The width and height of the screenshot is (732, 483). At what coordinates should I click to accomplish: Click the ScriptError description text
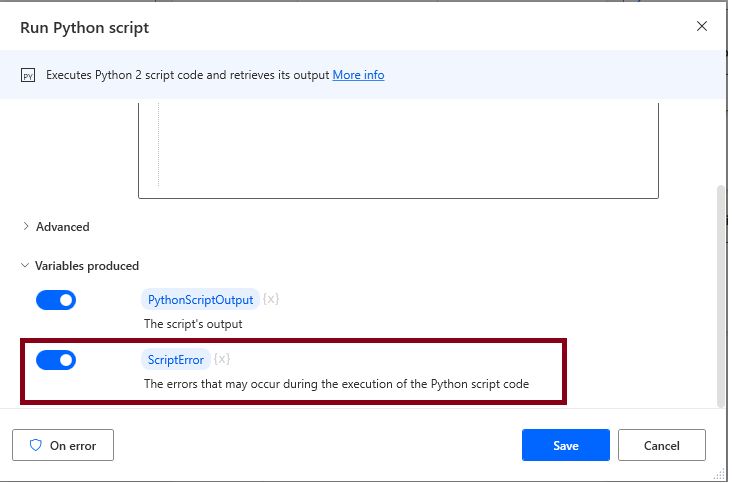pyautogui.click(x=336, y=384)
